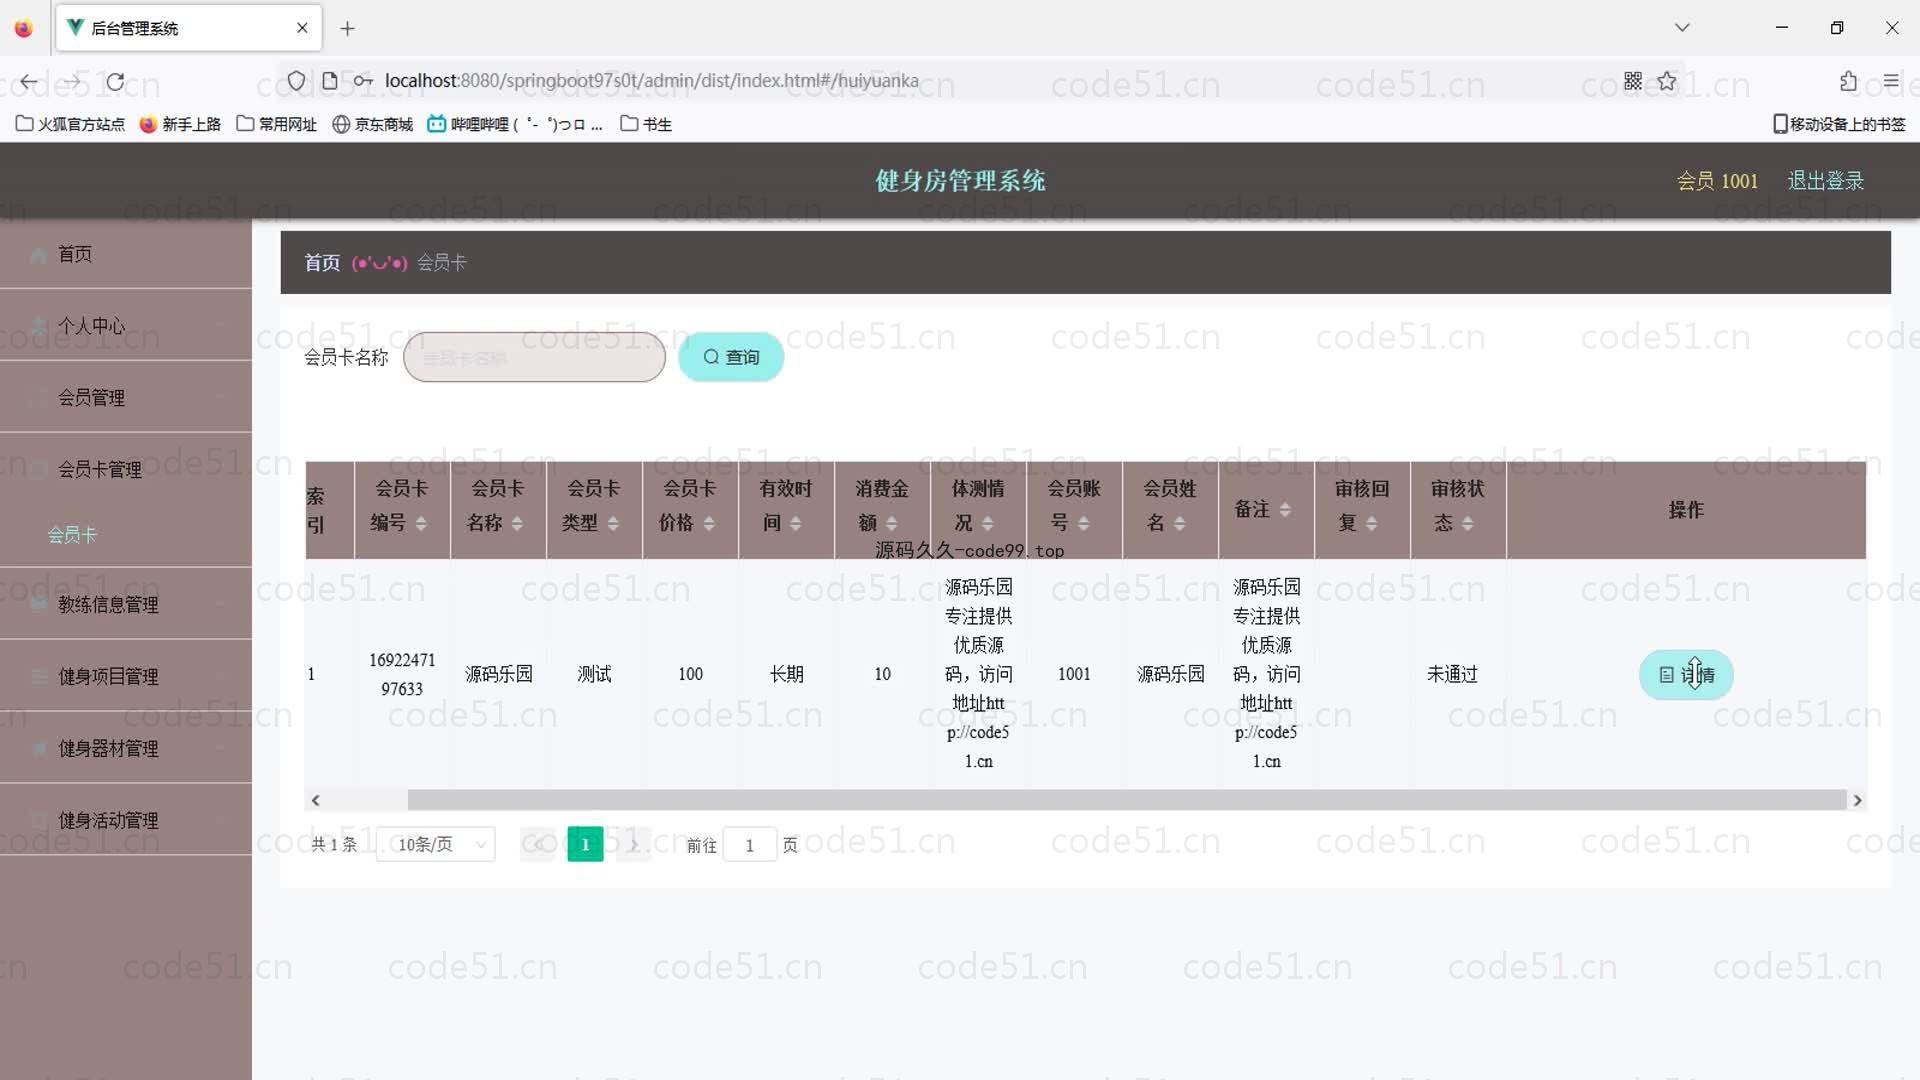
Task: Click the 长期 validity cell
Action: click(x=786, y=675)
